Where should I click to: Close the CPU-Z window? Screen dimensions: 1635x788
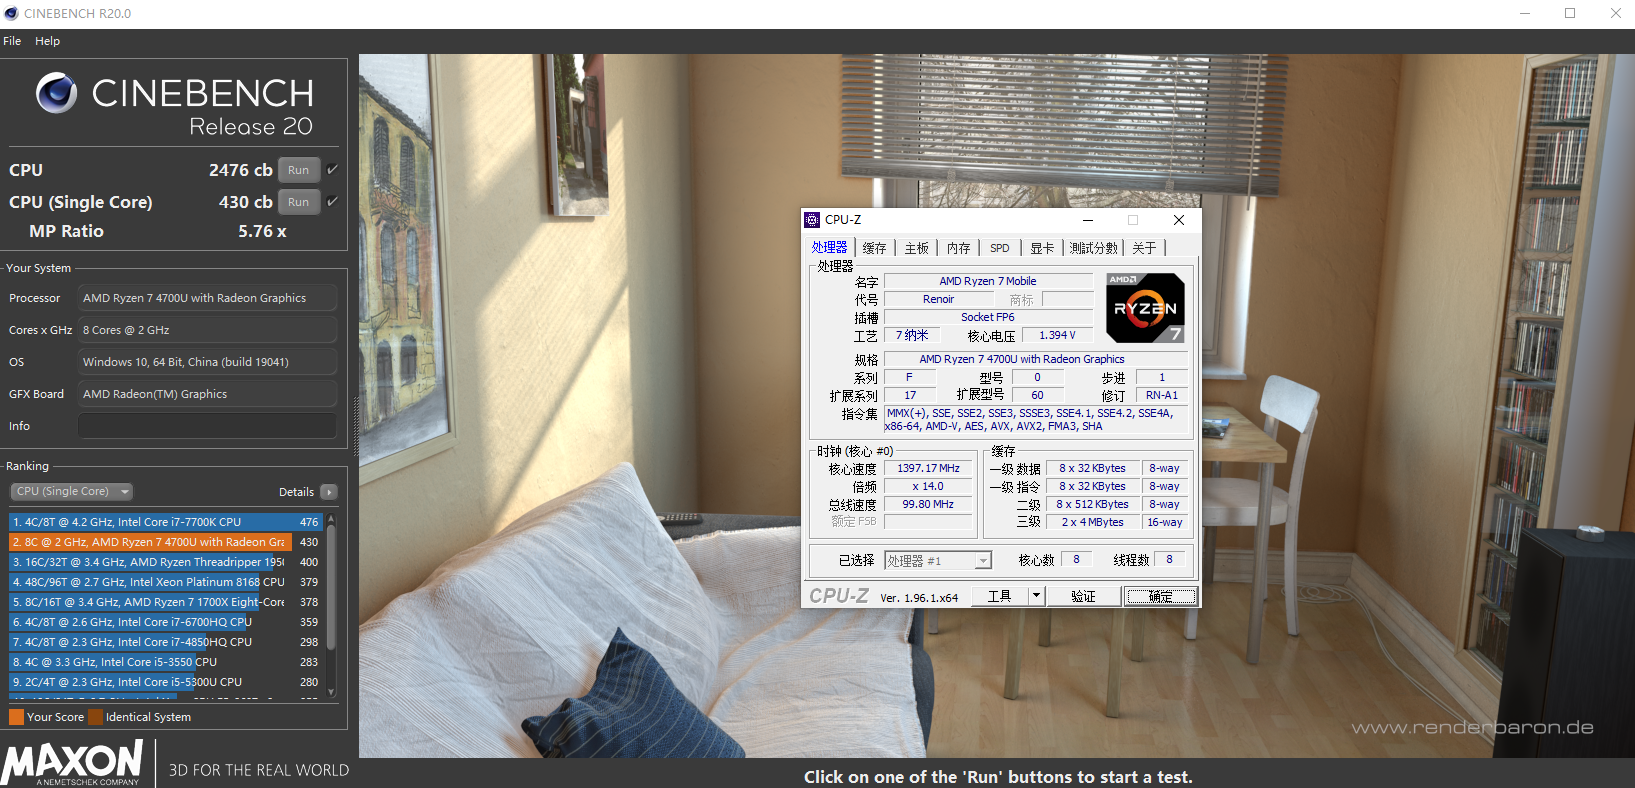1178,220
